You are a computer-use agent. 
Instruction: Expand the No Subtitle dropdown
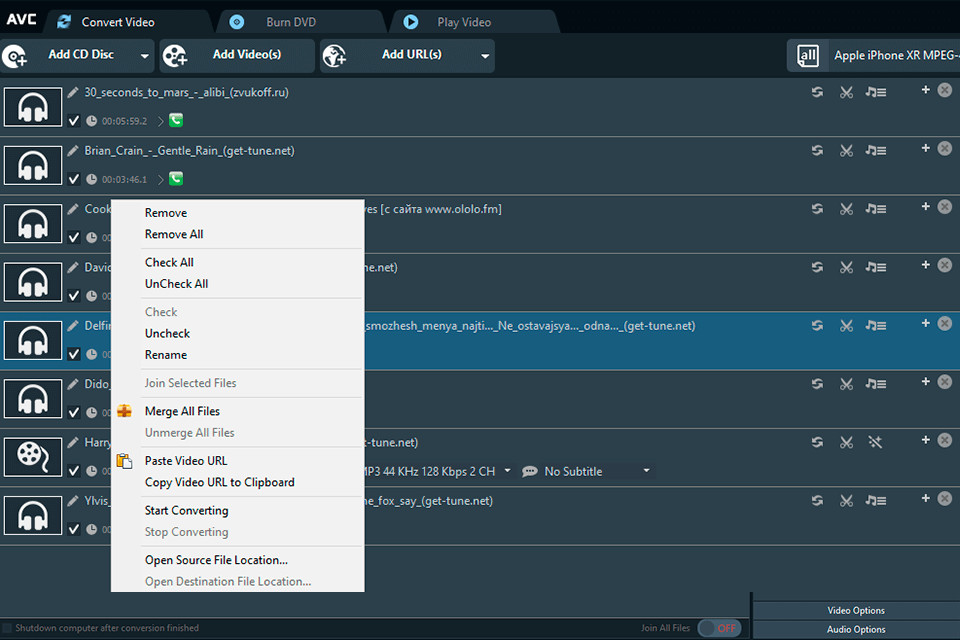pyautogui.click(x=646, y=470)
